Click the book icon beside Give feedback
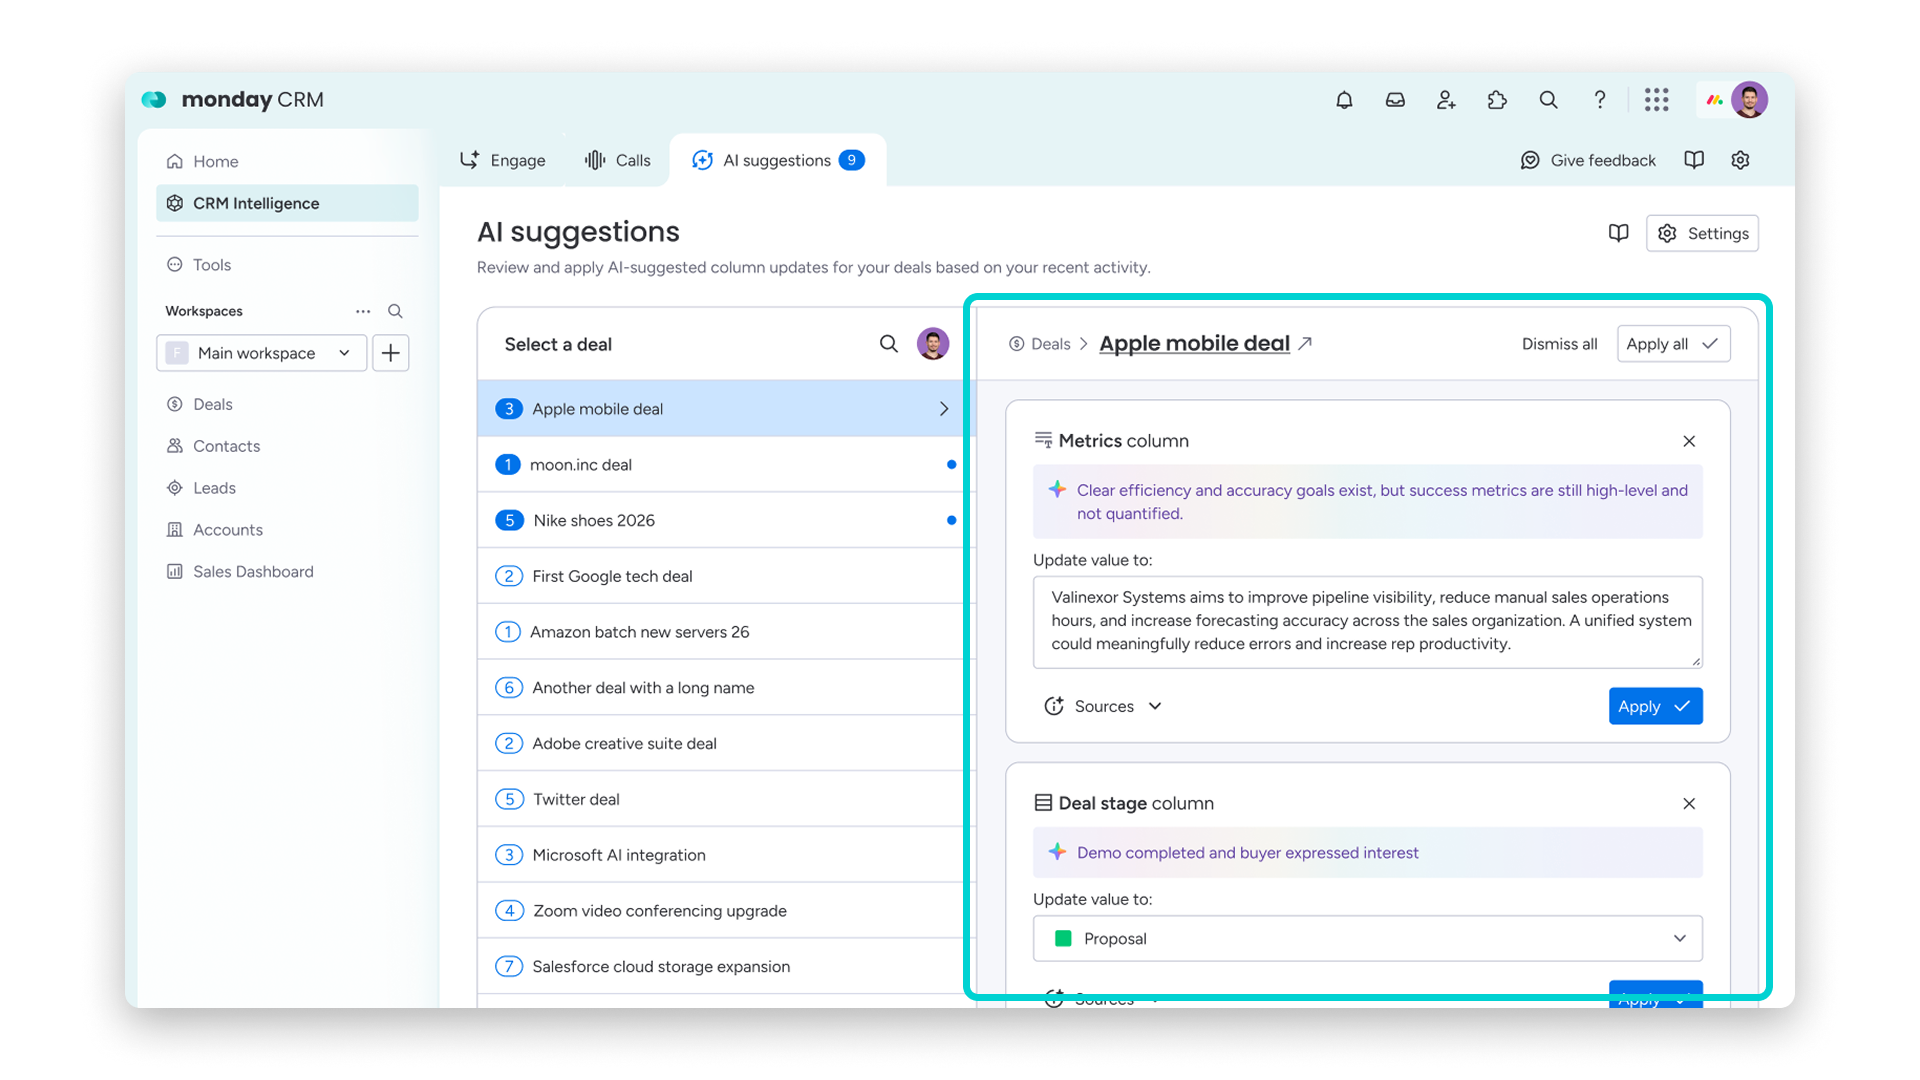Image resolution: width=1920 pixels, height=1080 pixels. pos(1694,160)
